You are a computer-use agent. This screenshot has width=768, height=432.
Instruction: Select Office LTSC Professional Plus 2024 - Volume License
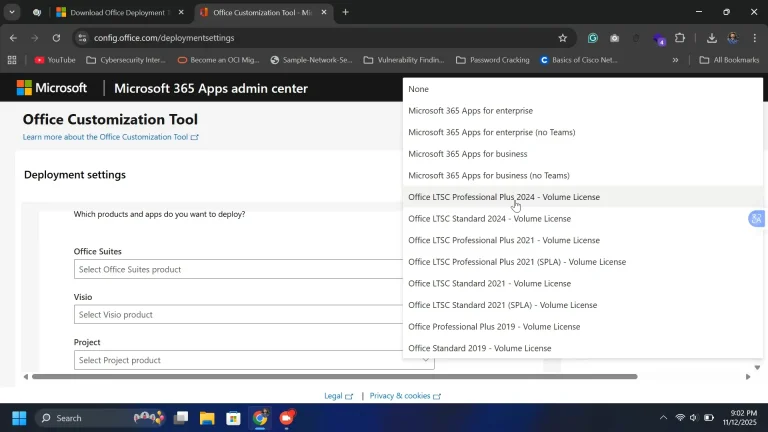[x=582, y=197]
